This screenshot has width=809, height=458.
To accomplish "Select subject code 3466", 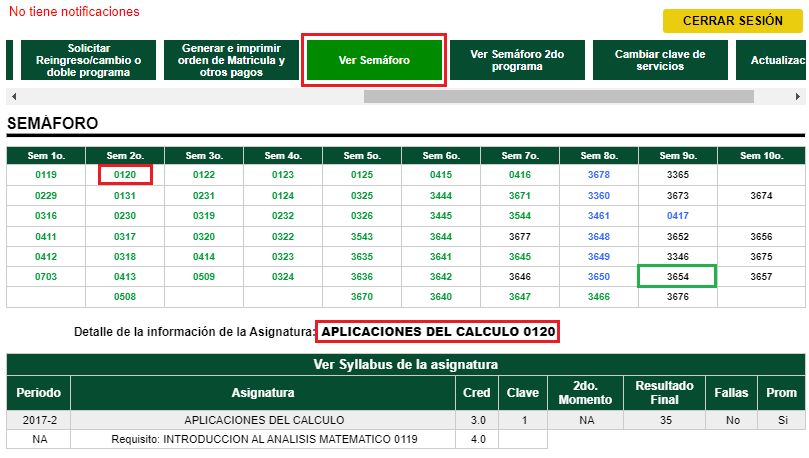I will [x=598, y=297].
